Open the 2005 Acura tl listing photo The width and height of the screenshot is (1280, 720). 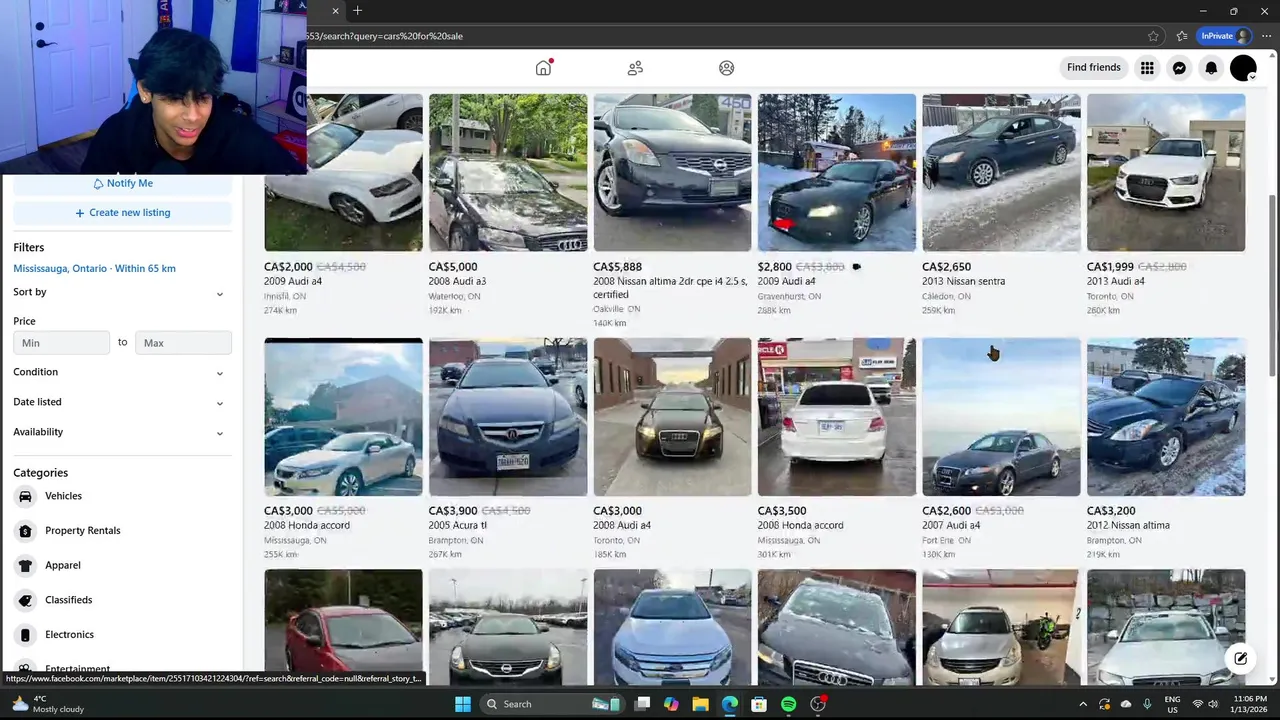(x=508, y=417)
